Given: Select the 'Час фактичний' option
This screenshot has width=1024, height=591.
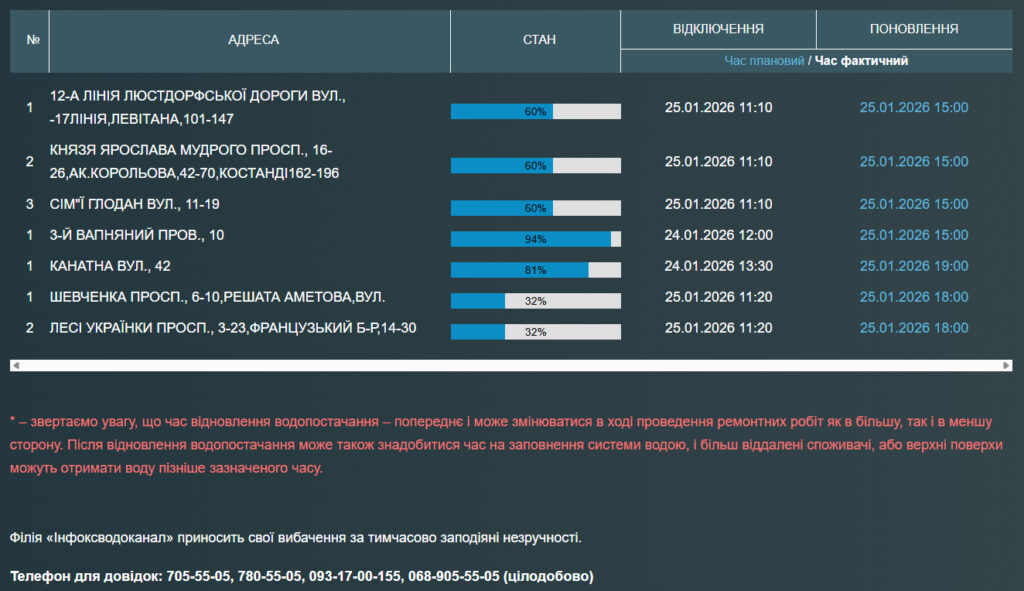Looking at the screenshot, I should click(861, 61).
